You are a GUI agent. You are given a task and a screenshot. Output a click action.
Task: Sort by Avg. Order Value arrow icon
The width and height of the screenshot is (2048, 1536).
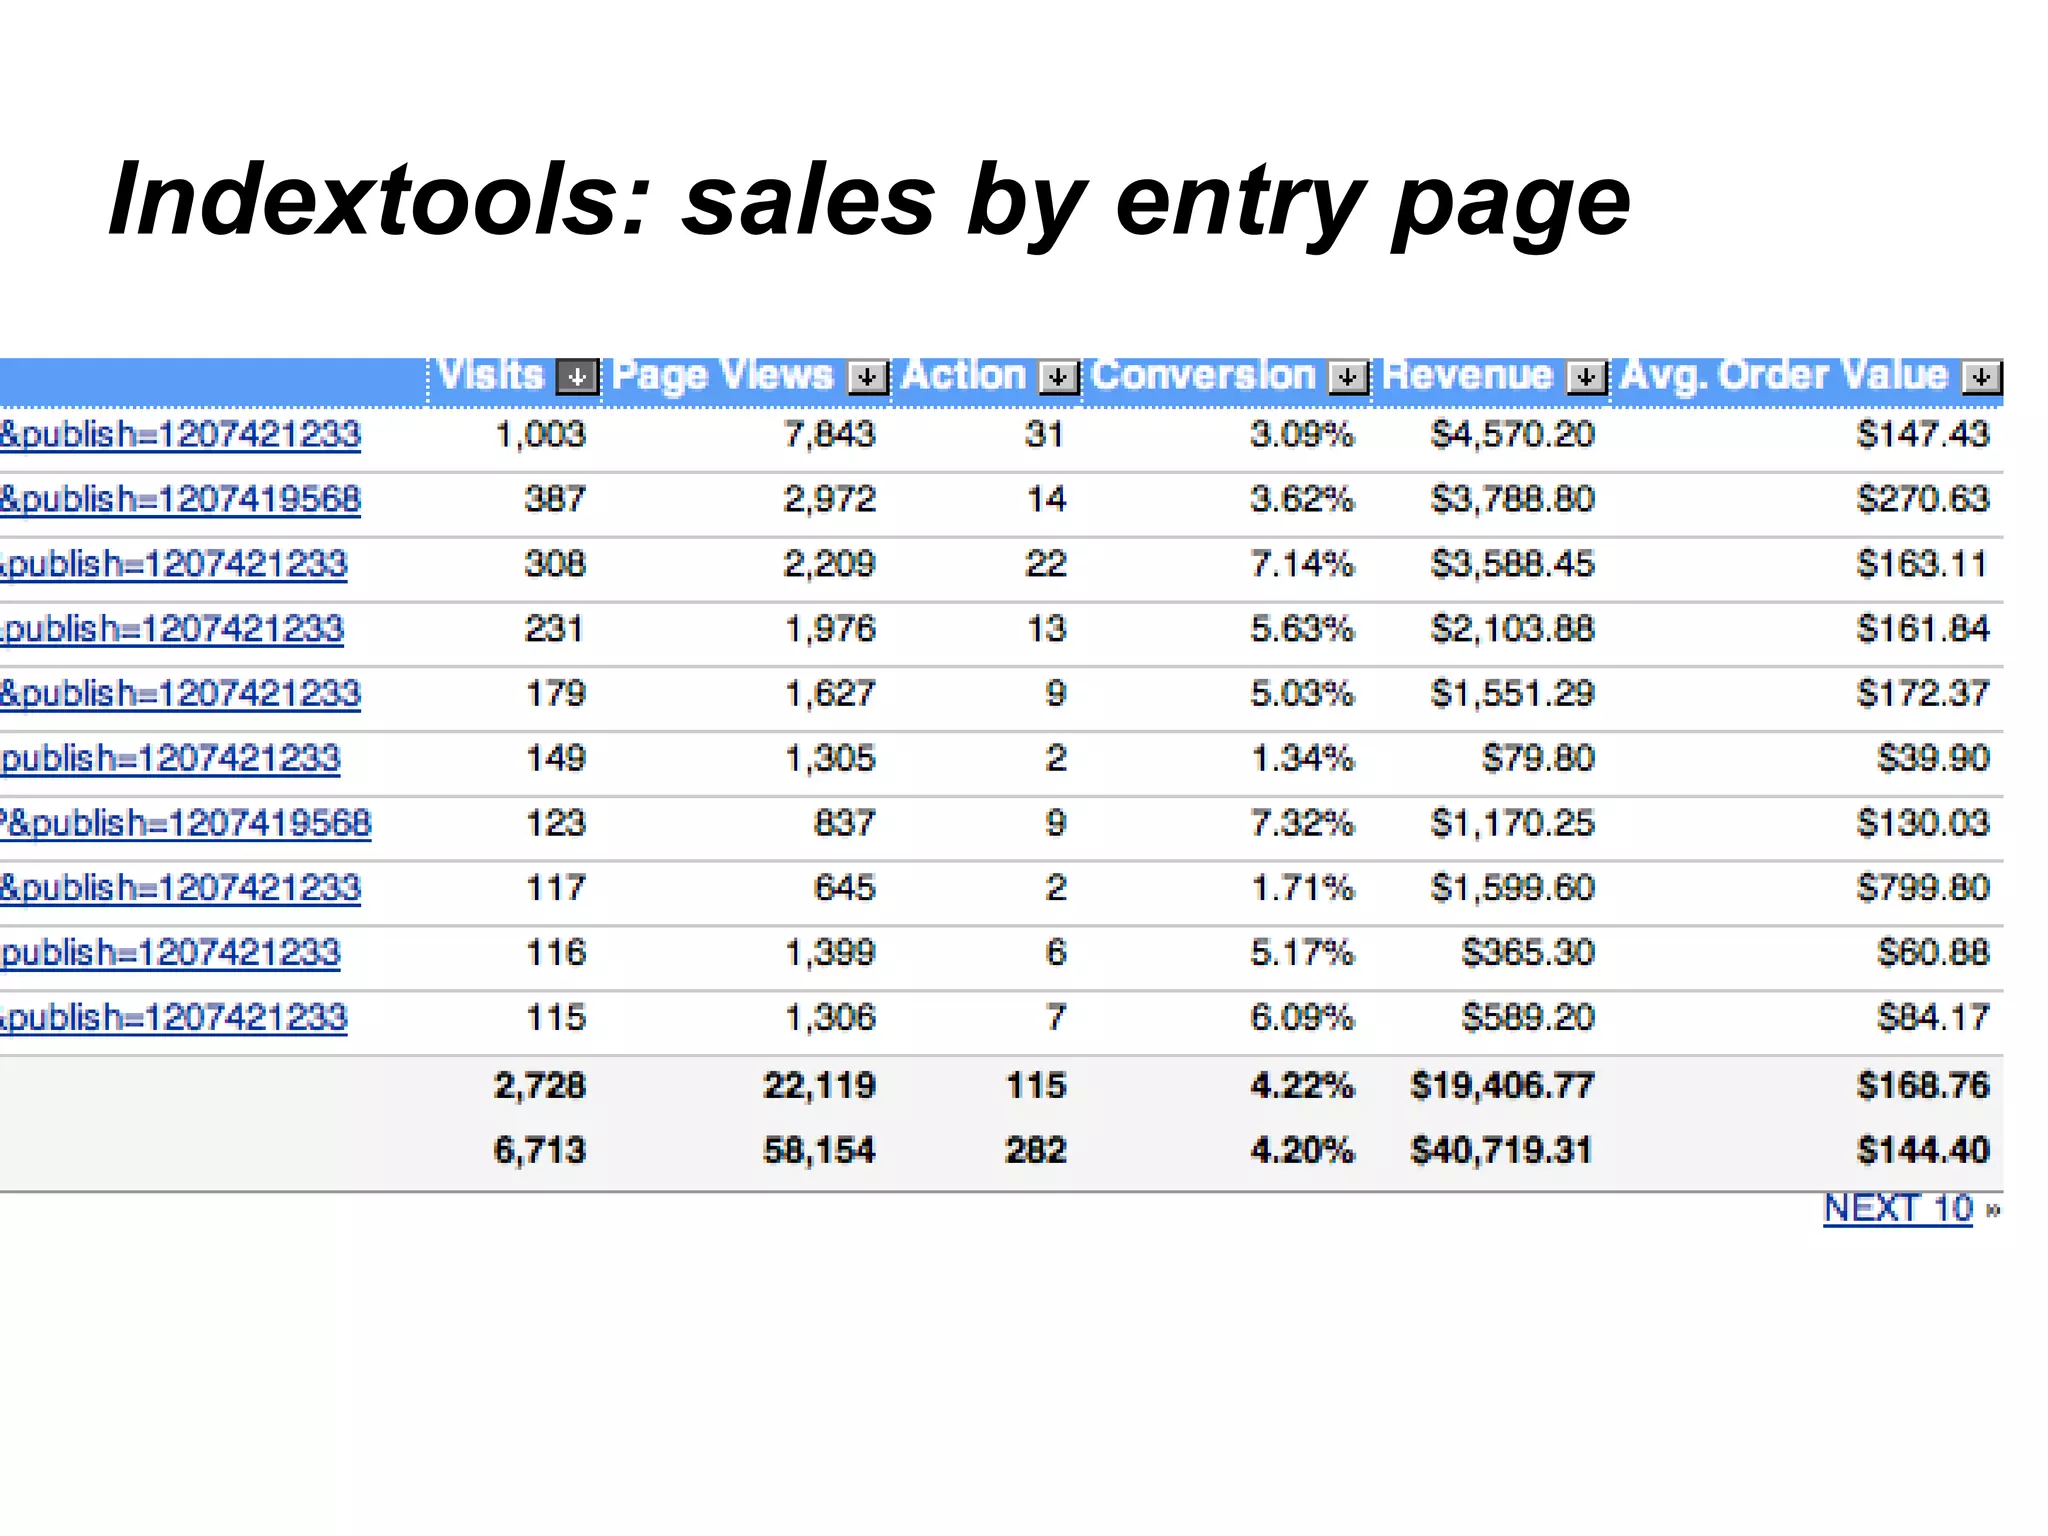click(x=1981, y=377)
